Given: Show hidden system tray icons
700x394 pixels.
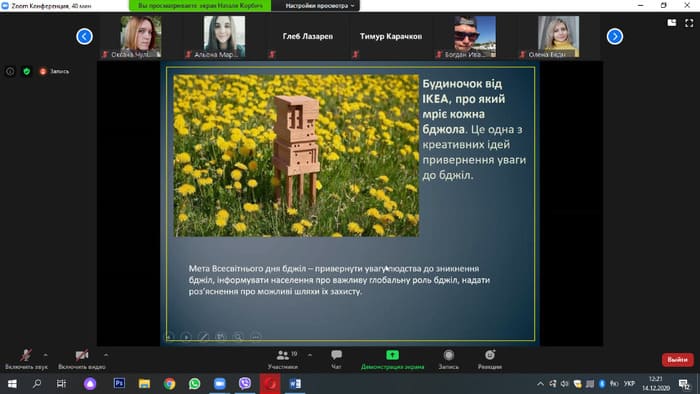Looking at the screenshot, I should (540, 384).
